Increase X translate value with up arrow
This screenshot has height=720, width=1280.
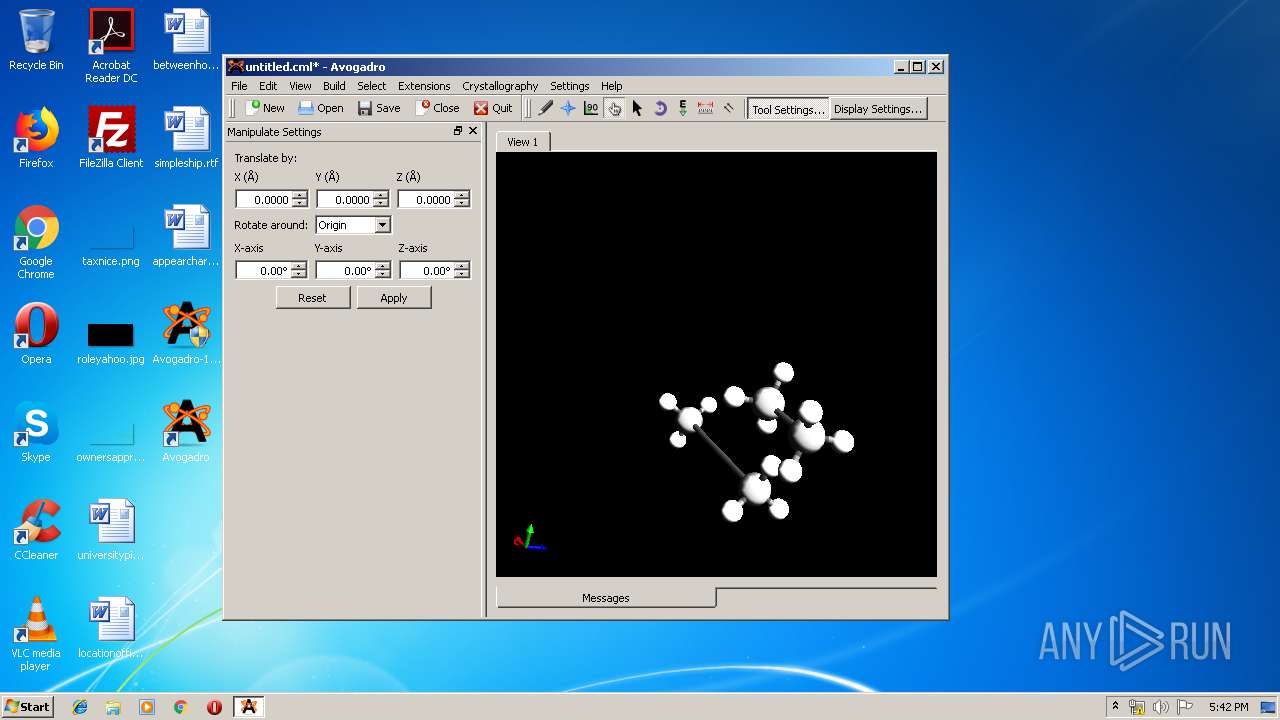pos(300,196)
